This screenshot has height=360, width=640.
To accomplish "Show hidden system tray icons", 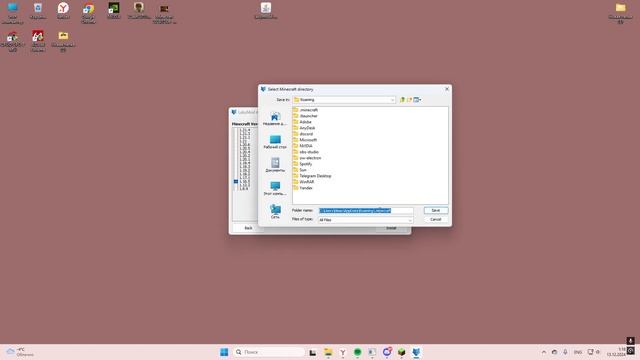I will (544, 352).
